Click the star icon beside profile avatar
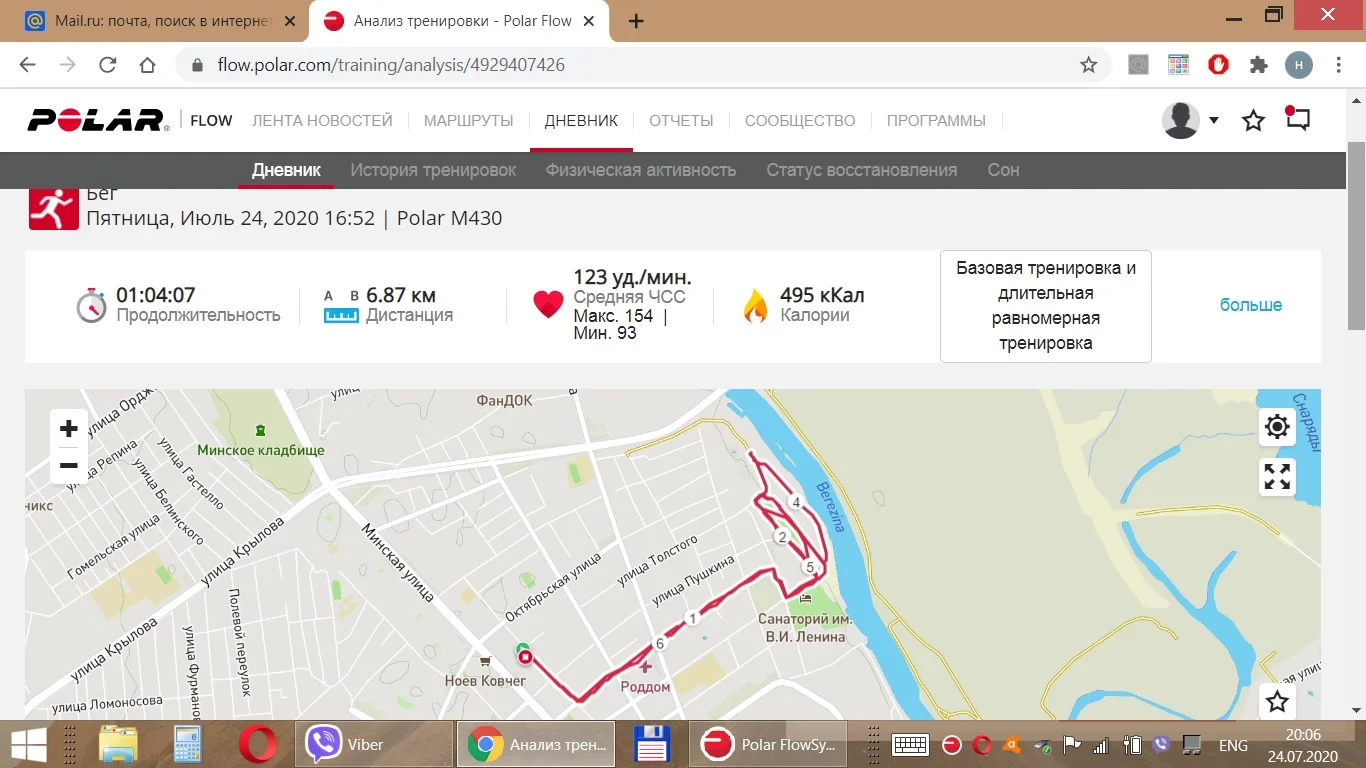Viewport: 1366px width, 768px height. coord(1253,121)
